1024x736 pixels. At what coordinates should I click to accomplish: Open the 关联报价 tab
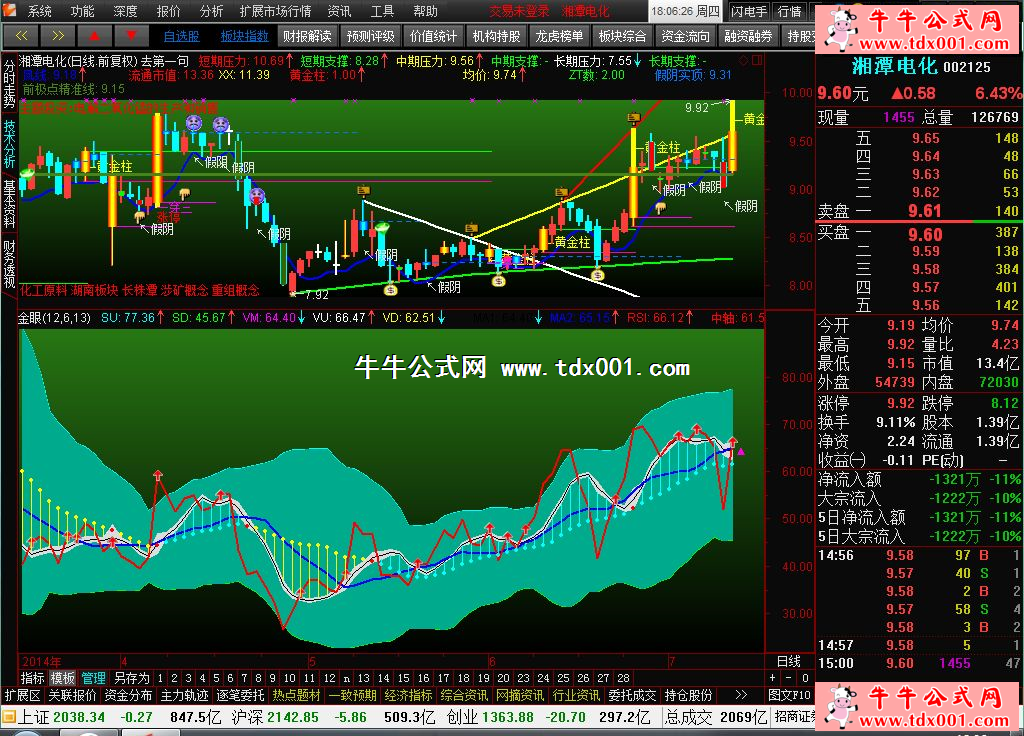(x=72, y=695)
